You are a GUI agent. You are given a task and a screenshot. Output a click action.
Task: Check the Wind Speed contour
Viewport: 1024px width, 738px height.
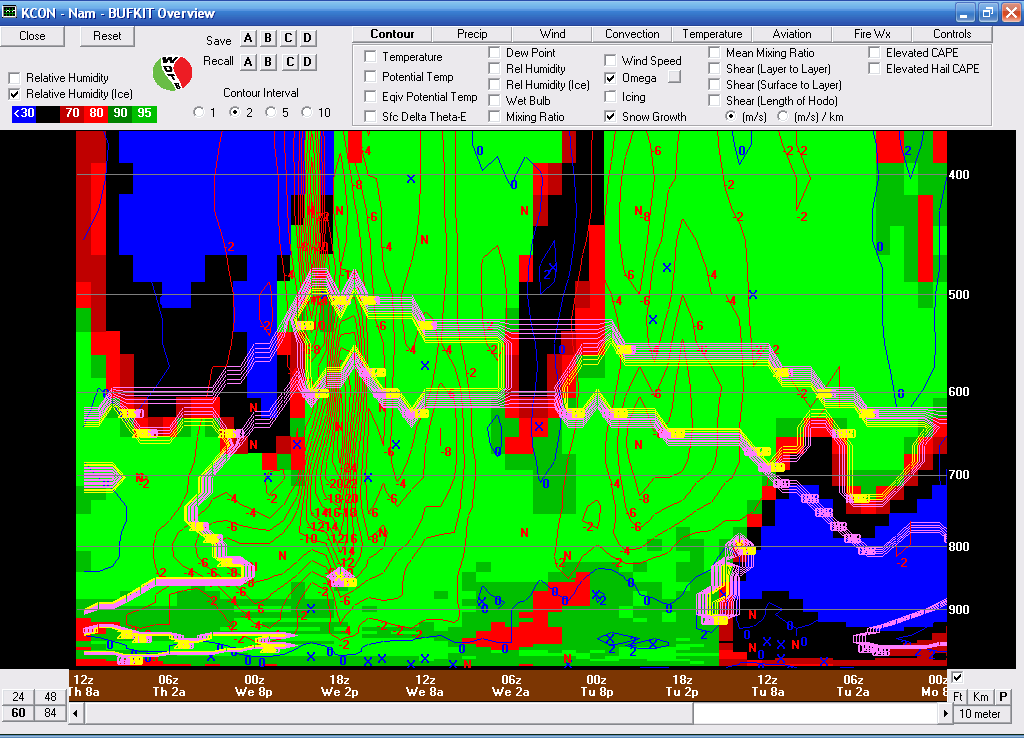click(610, 60)
